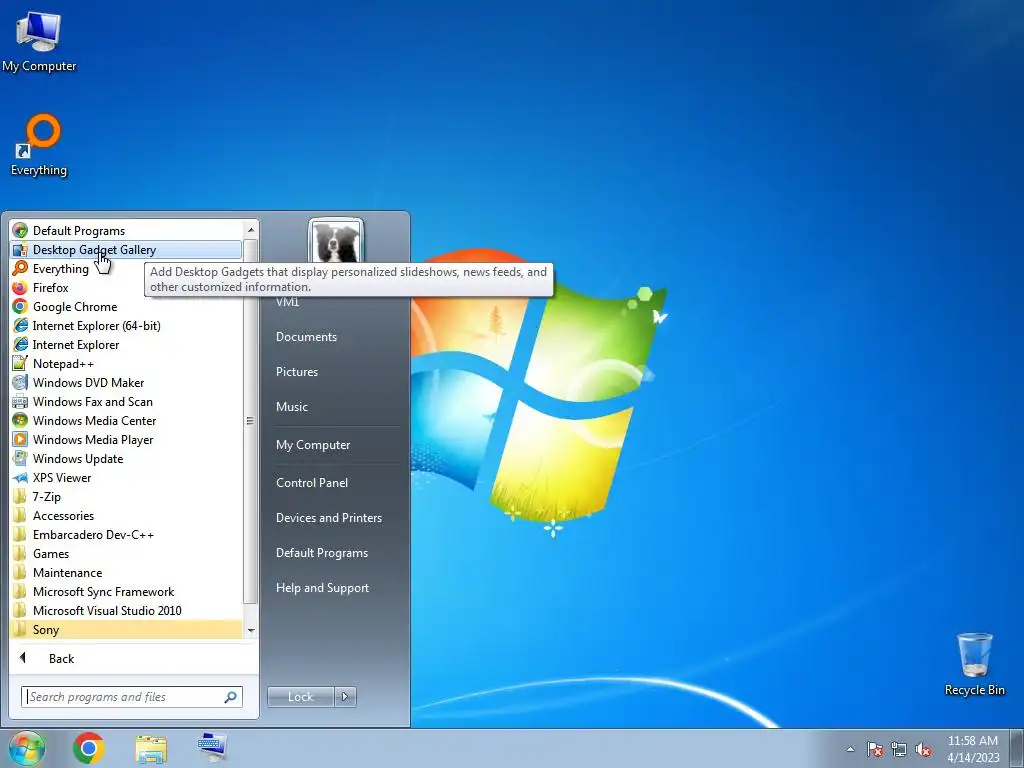Open Music from Start menu right pane
The image size is (1024, 768).
point(291,407)
